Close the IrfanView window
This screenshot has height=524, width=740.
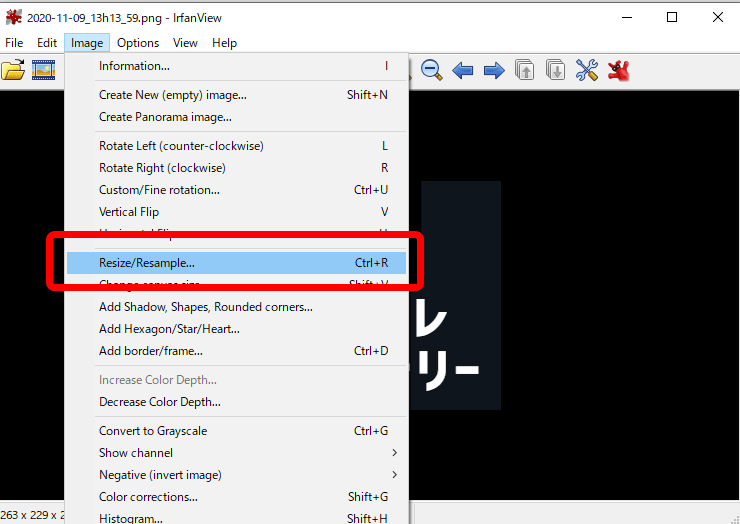point(717,17)
